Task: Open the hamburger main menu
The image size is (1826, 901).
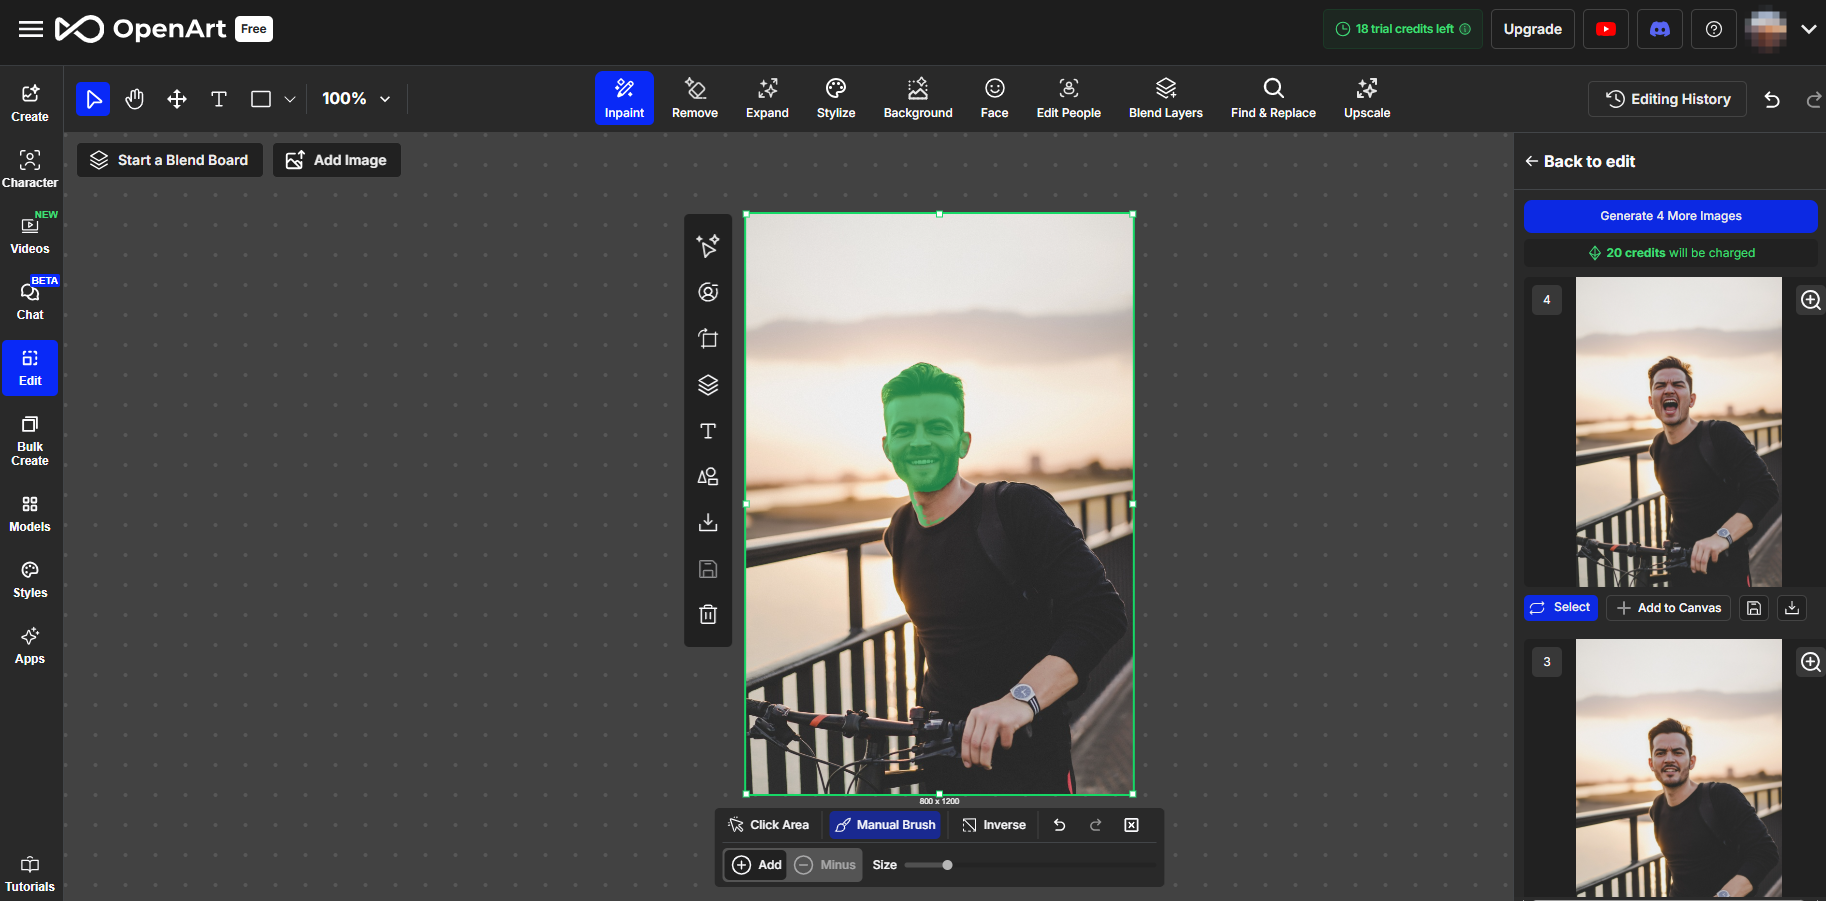Action: (31, 29)
